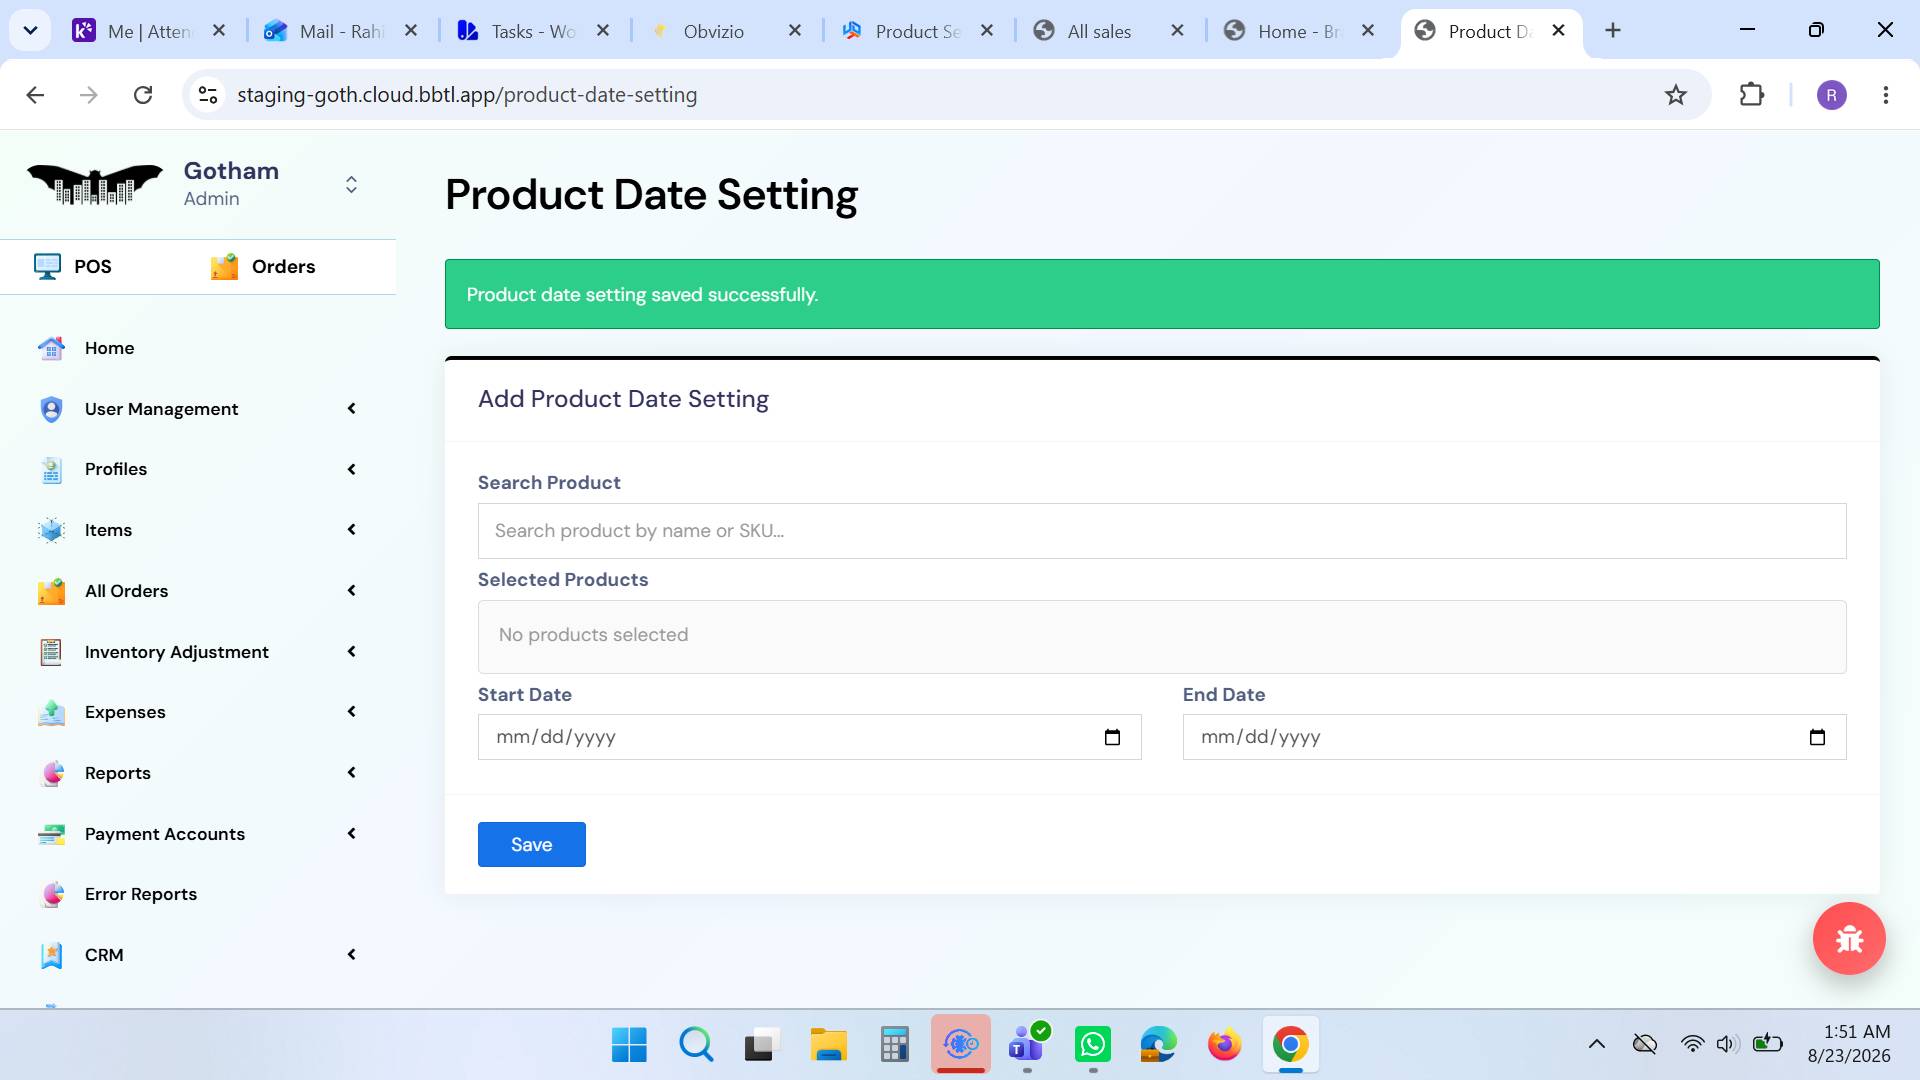The image size is (1920, 1080).
Task: Click the Start Date field
Action: (x=809, y=737)
